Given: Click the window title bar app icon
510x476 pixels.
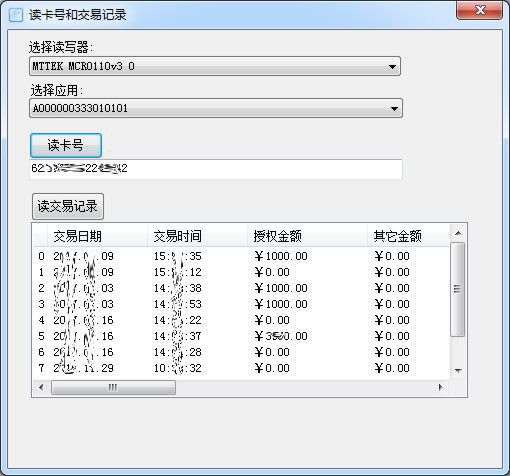Looking at the screenshot, I should point(15,15).
